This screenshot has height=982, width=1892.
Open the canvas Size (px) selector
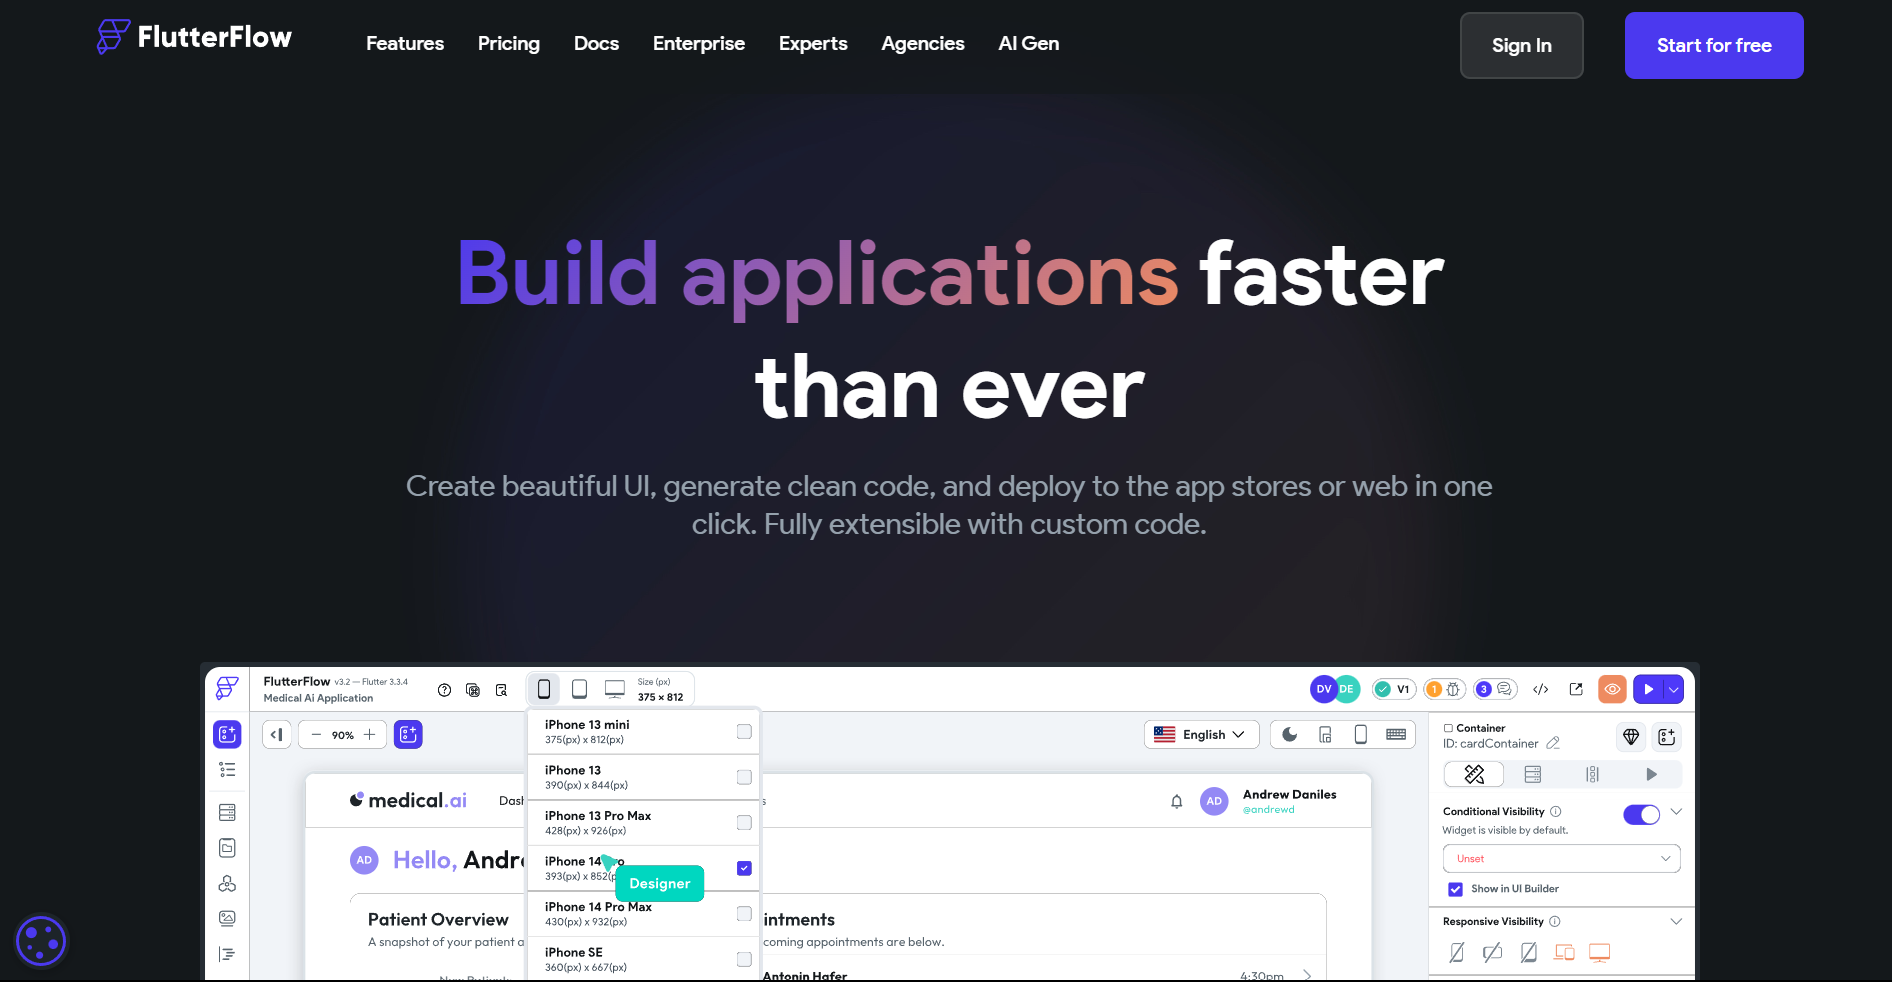pyautogui.click(x=661, y=689)
